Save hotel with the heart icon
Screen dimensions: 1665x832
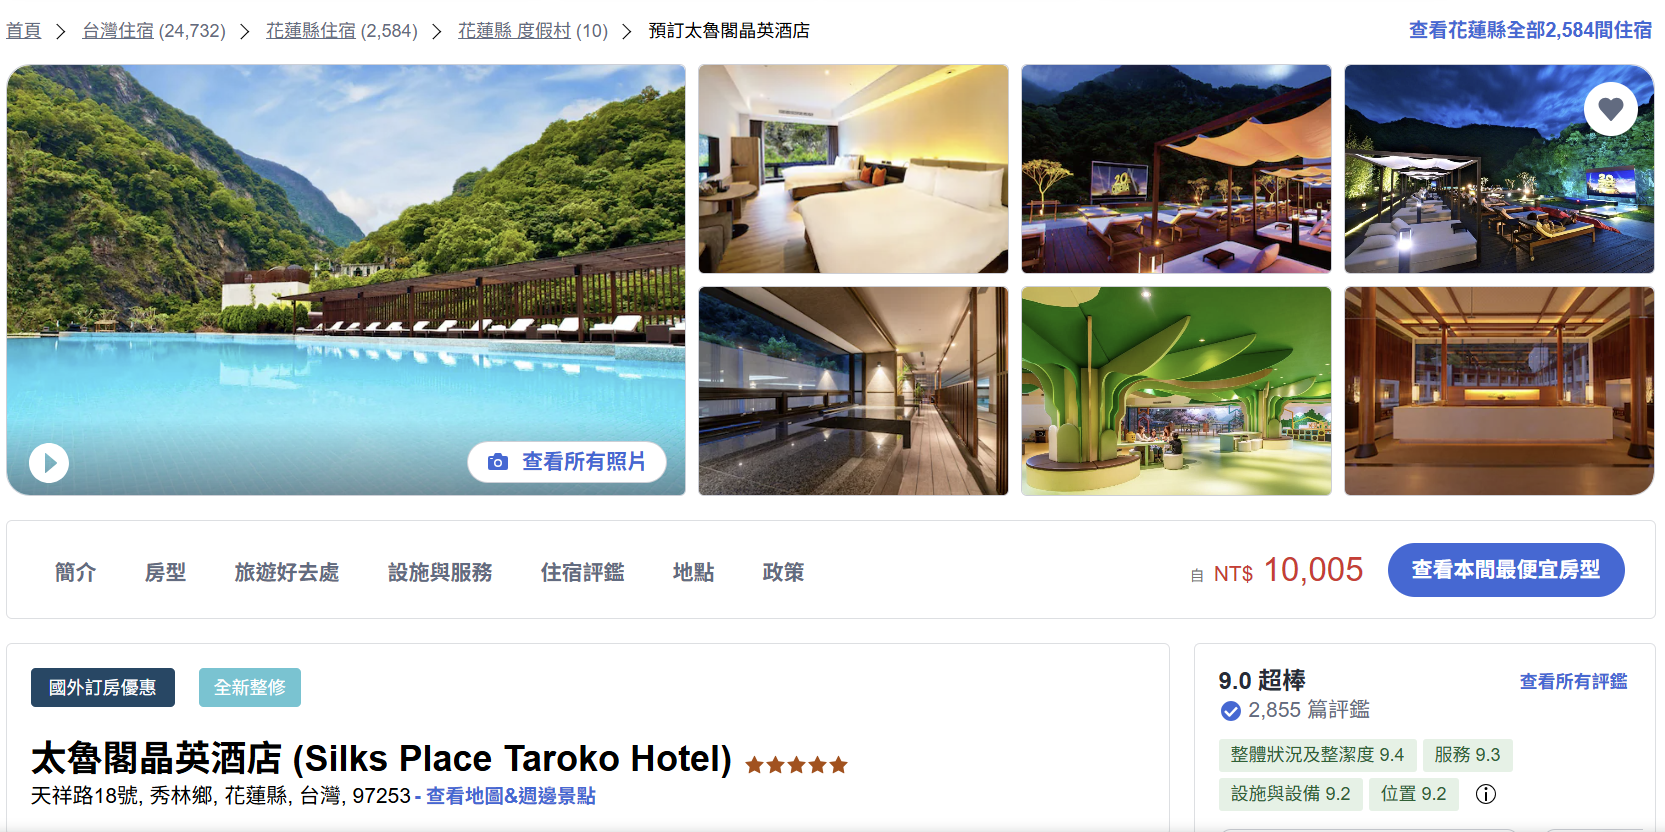[x=1610, y=108]
